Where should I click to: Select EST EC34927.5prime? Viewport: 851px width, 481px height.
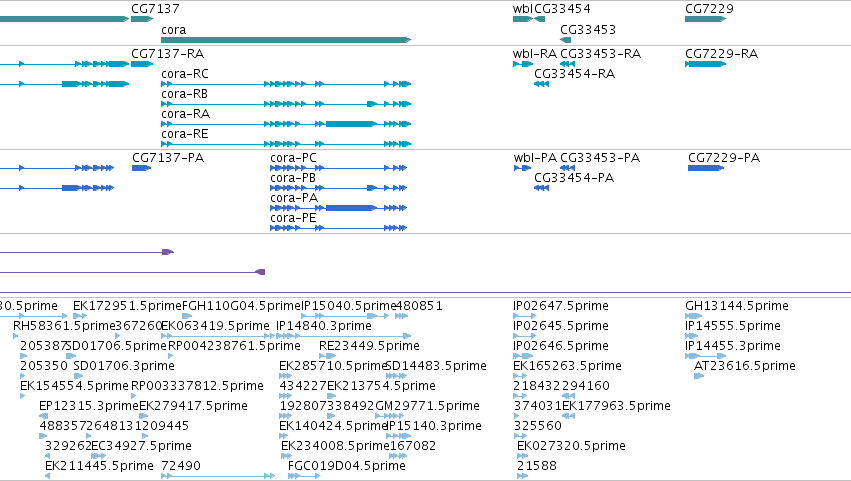(x=141, y=446)
